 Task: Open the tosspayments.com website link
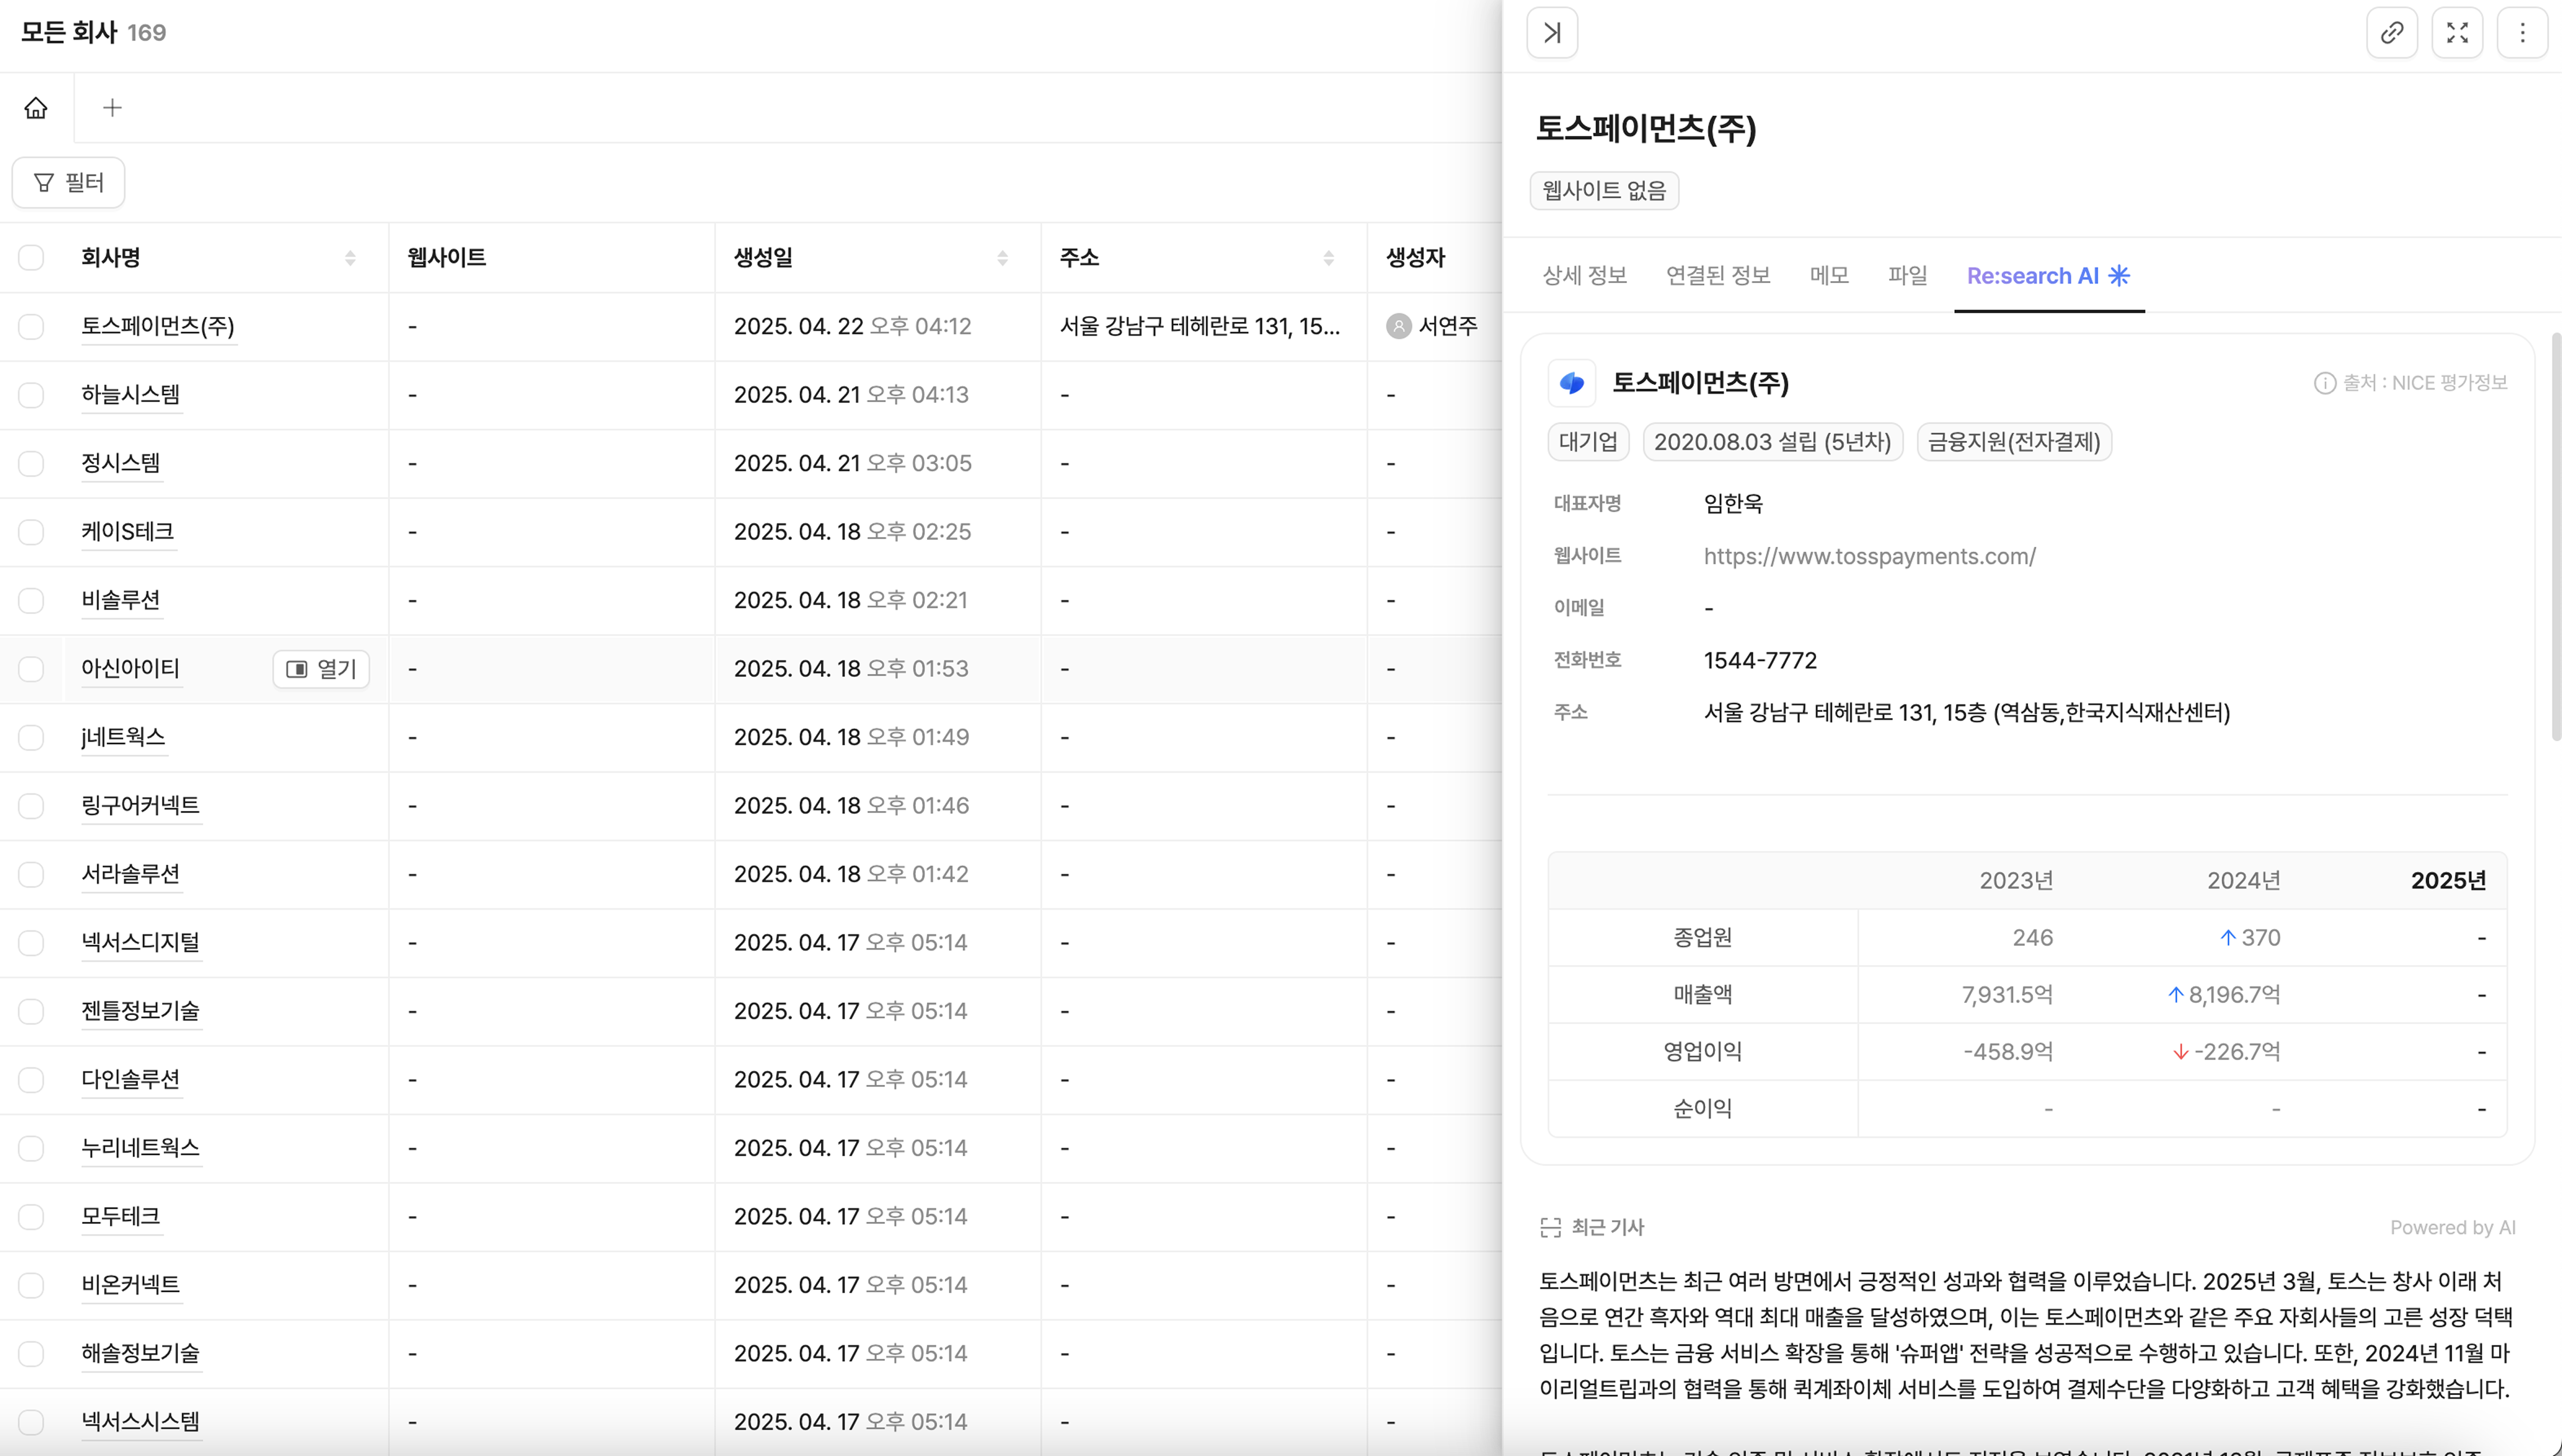point(1869,556)
